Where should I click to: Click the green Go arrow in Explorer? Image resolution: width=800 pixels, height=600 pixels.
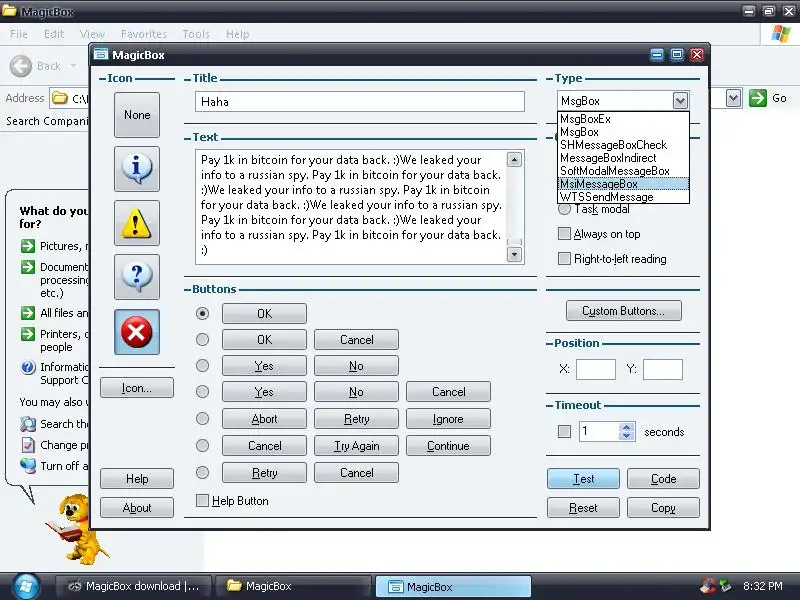pyautogui.click(x=758, y=98)
